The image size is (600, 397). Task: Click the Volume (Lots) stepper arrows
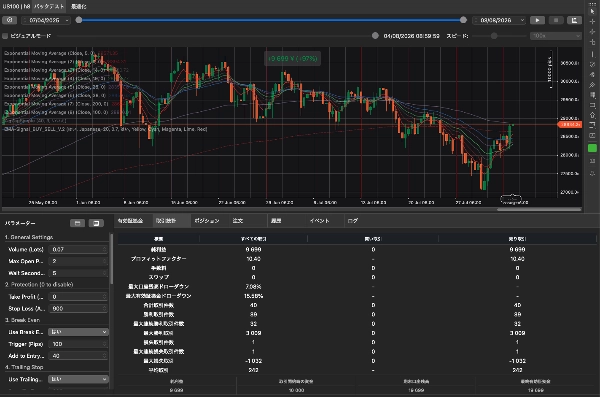click(105, 250)
